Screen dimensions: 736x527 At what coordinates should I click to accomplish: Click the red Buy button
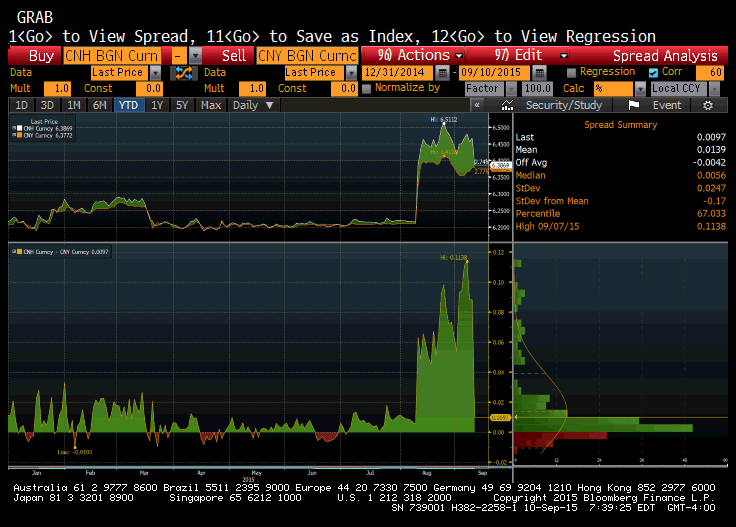click(35, 56)
